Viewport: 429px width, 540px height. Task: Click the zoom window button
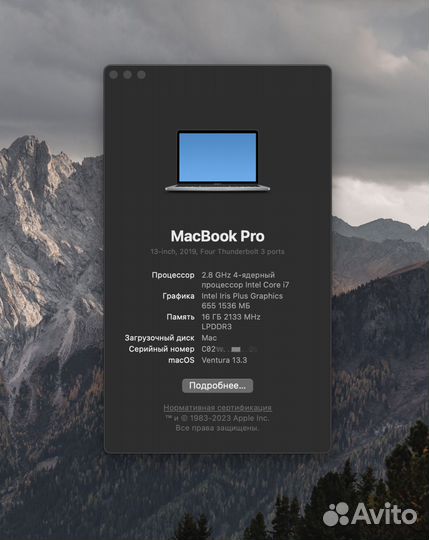click(x=141, y=75)
